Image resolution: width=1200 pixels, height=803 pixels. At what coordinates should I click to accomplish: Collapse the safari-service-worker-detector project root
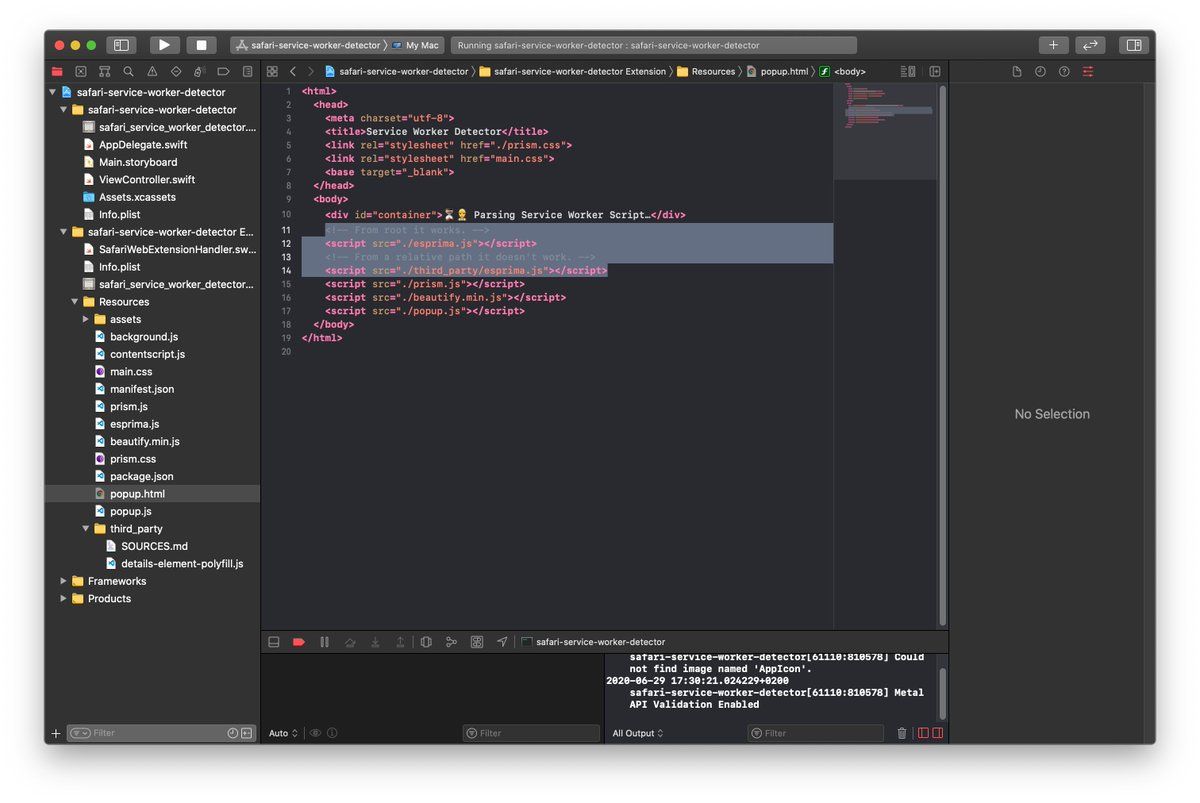click(53, 92)
